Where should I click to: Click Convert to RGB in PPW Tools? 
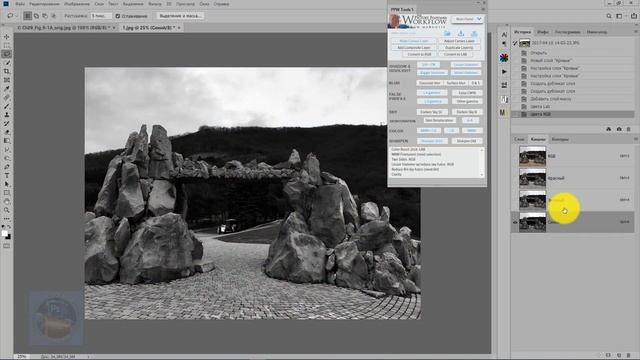[419, 54]
